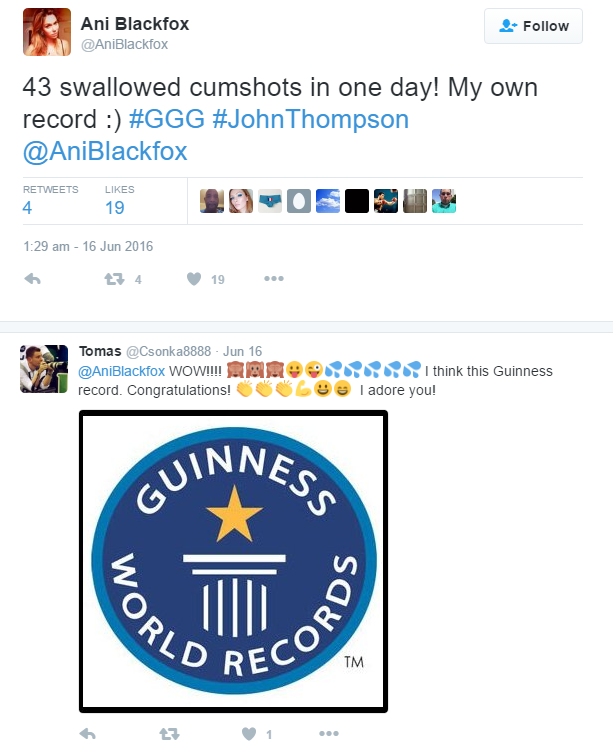Open the #JohnThompson hashtag link
The width and height of the screenshot is (613, 752).
pos(310,119)
